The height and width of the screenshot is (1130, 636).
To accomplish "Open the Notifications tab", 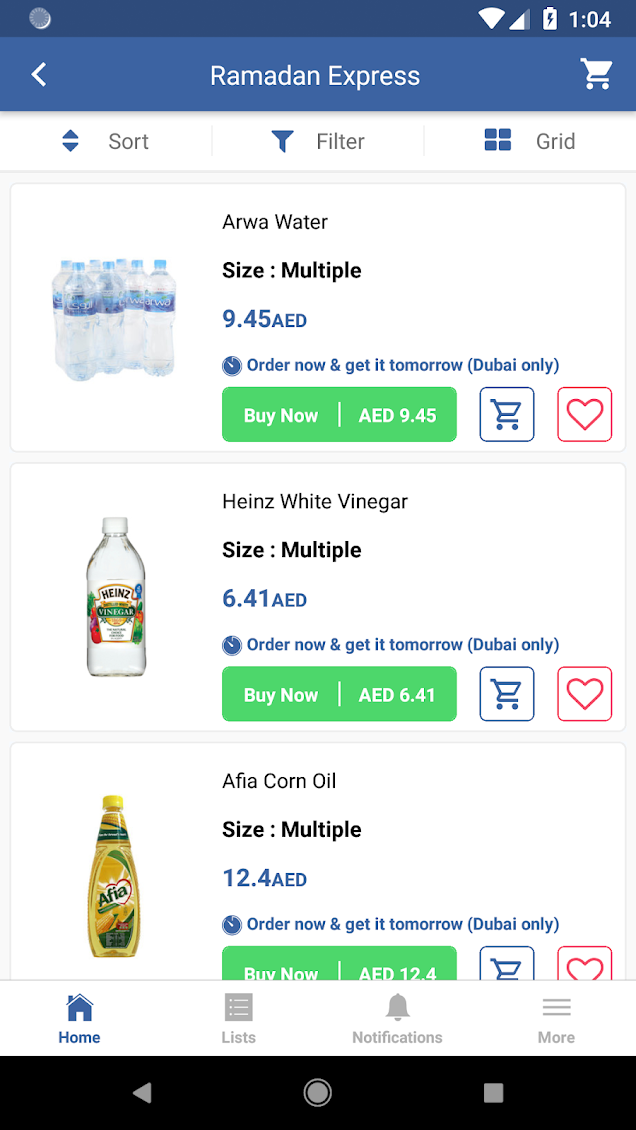I will coord(397,1018).
